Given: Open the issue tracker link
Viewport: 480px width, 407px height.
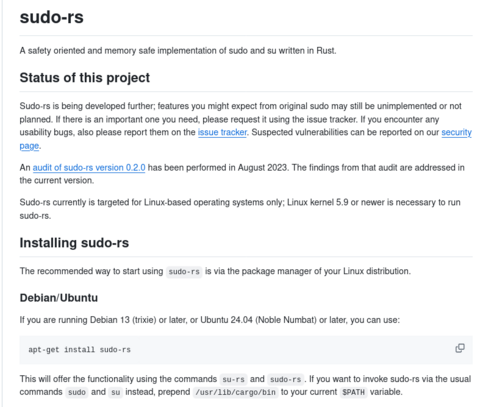Looking at the screenshot, I should (222, 132).
